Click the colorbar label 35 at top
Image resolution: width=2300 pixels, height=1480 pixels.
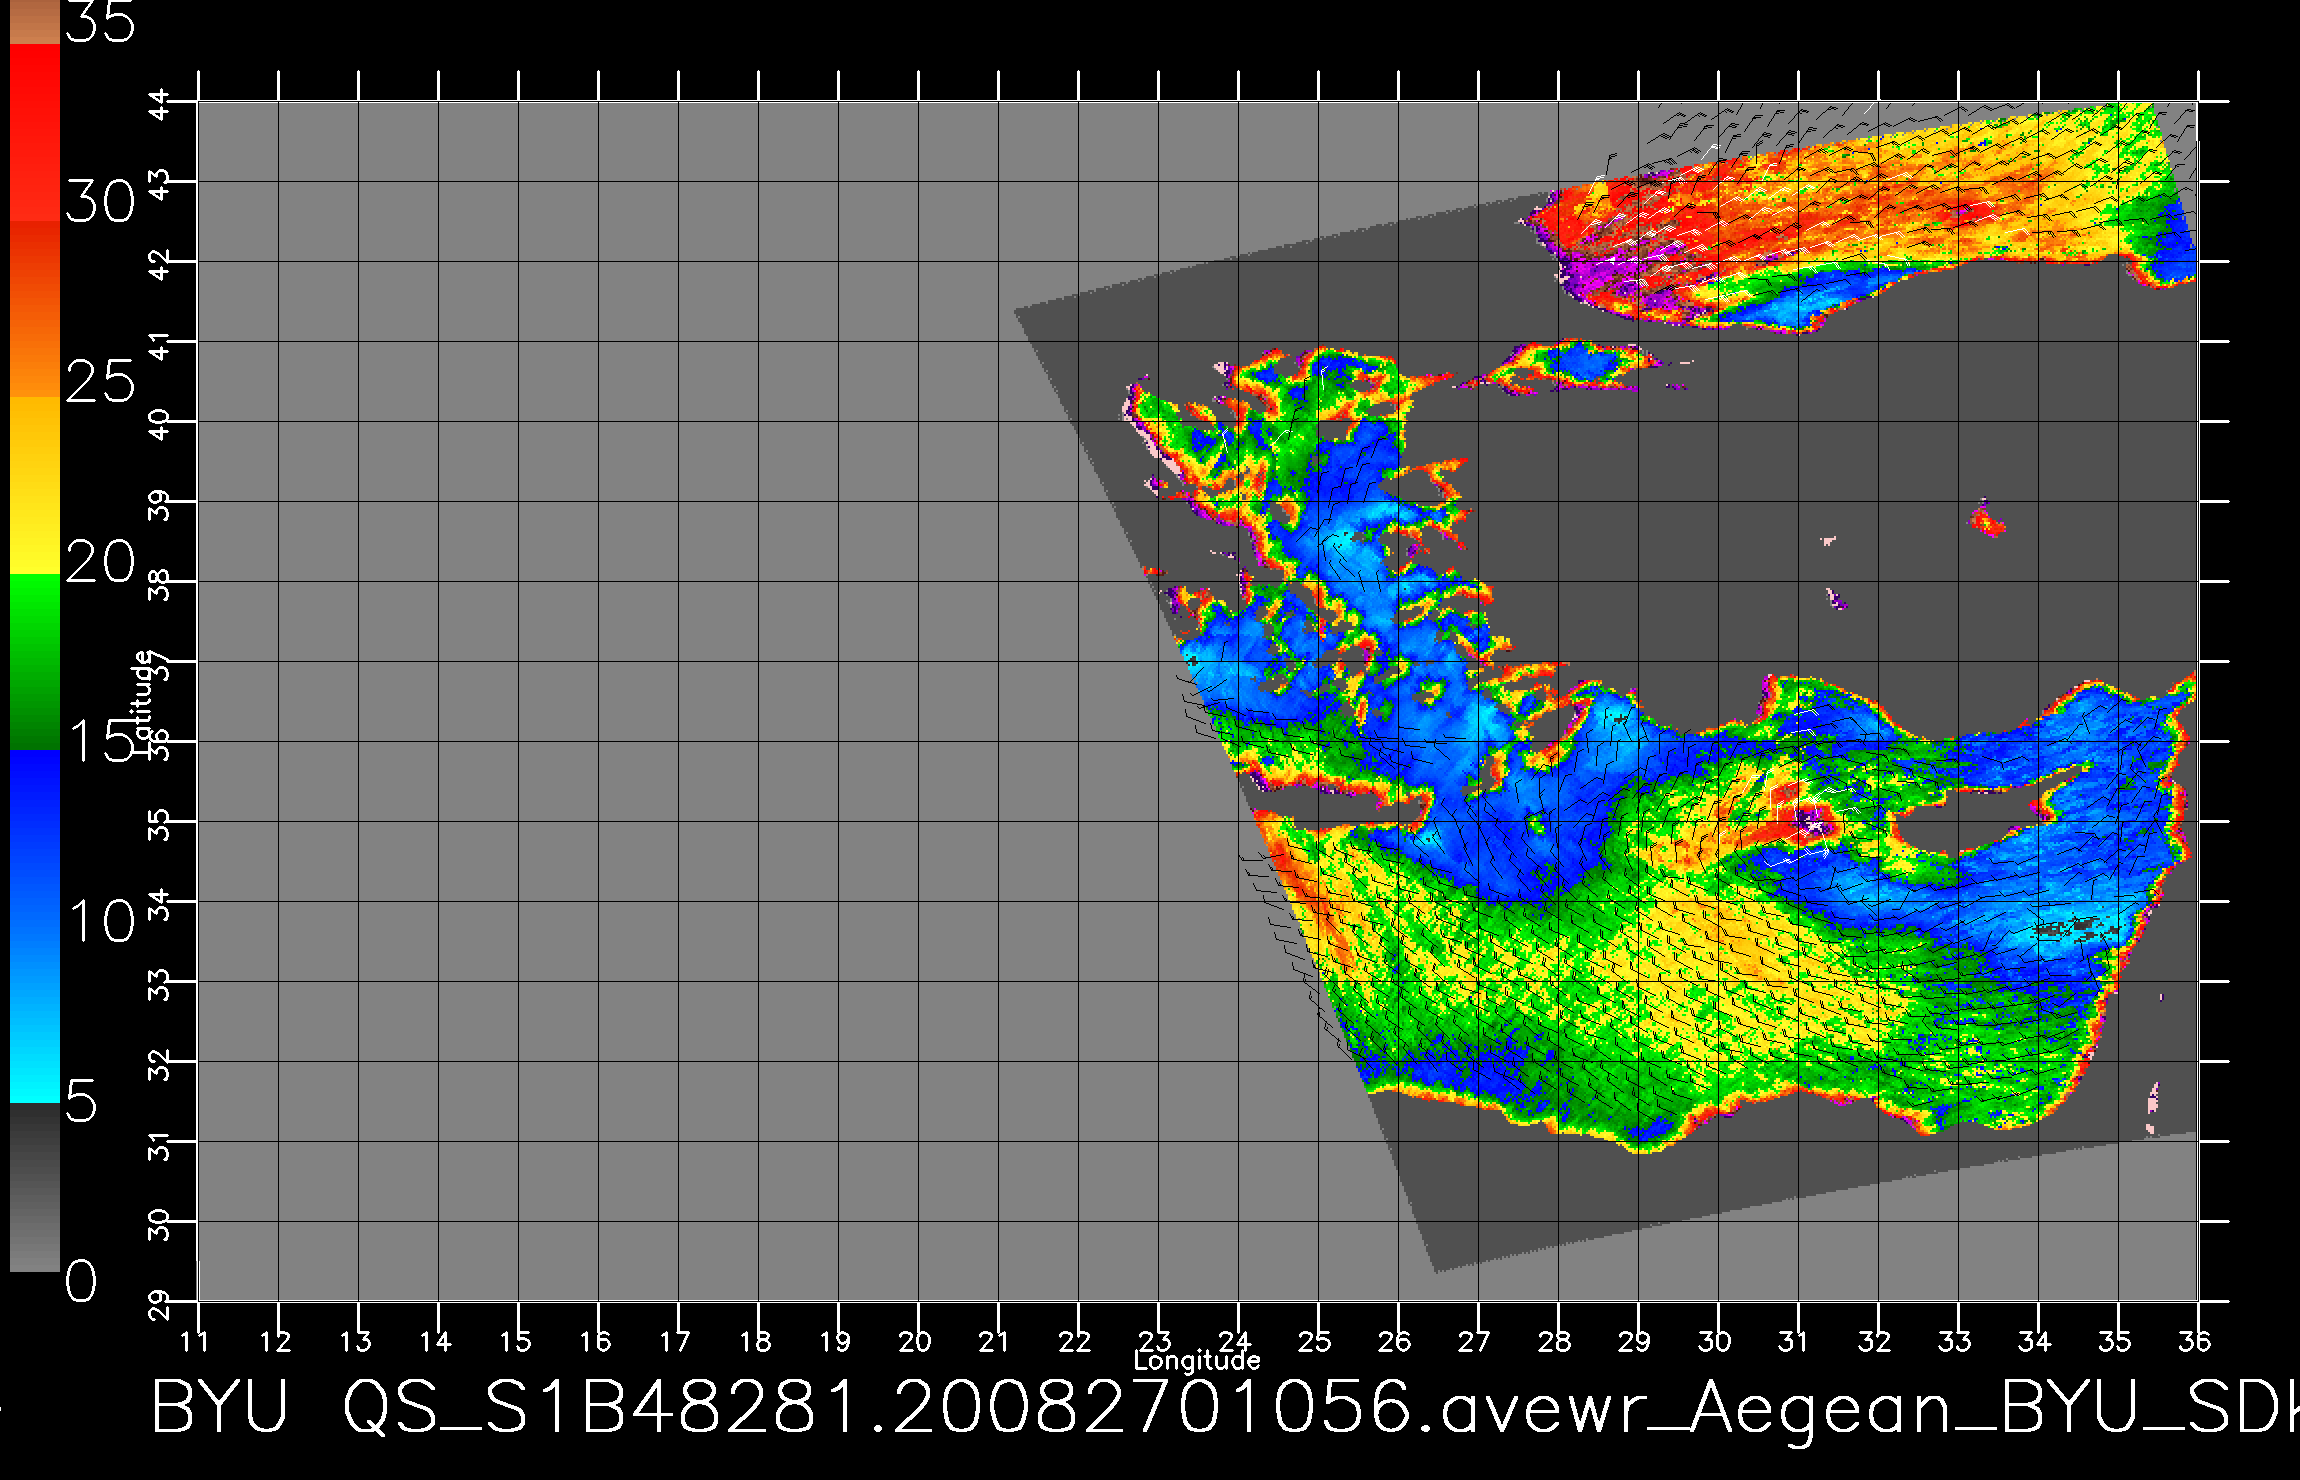pyautogui.click(x=100, y=22)
